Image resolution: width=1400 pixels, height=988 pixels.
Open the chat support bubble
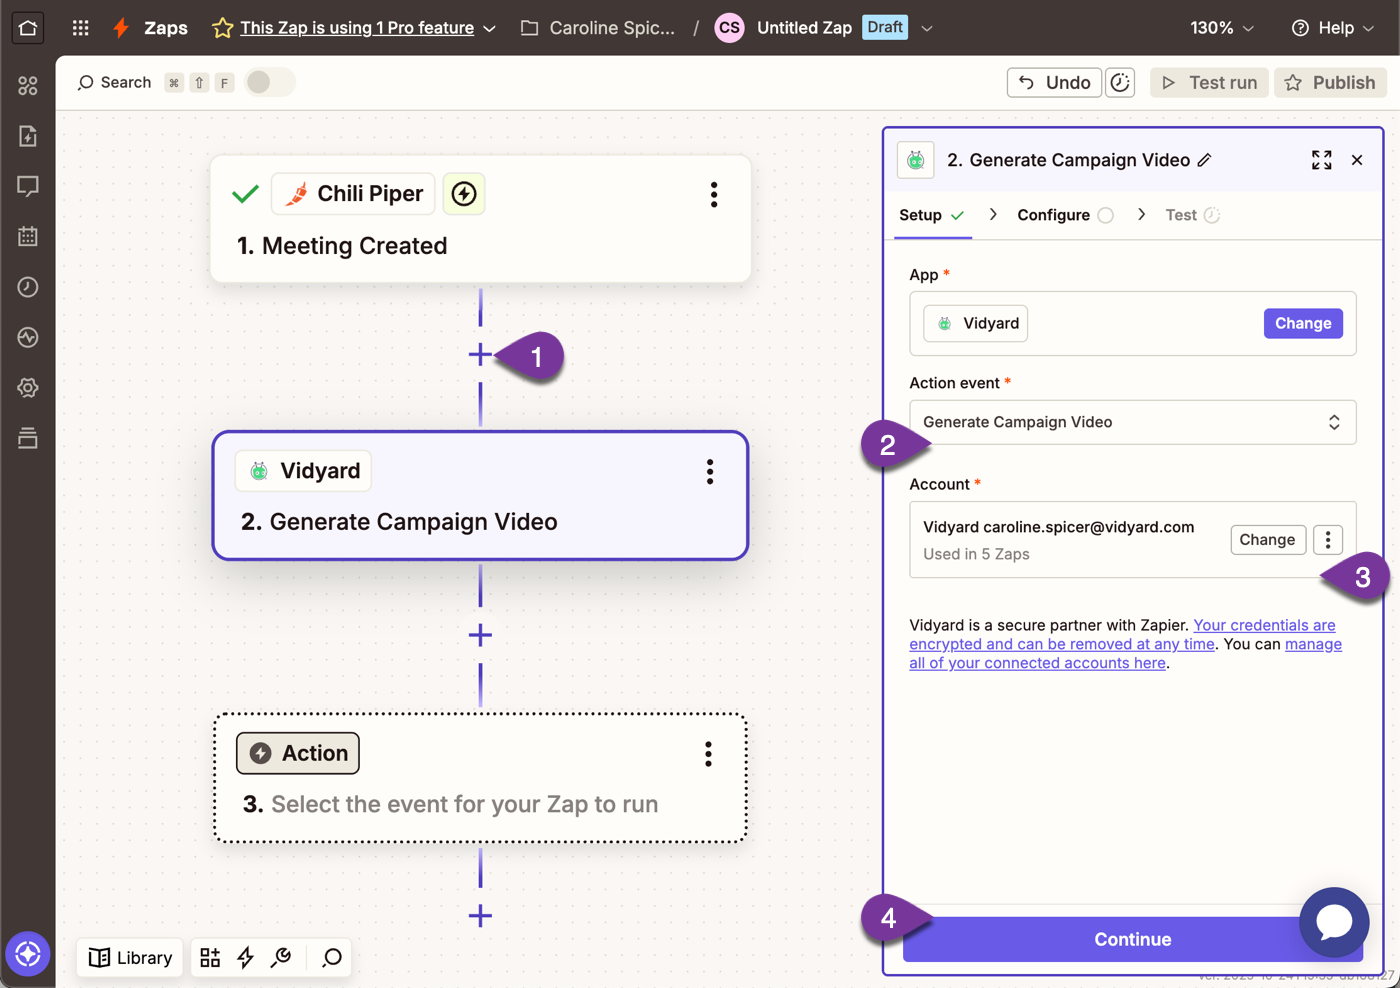click(1333, 921)
